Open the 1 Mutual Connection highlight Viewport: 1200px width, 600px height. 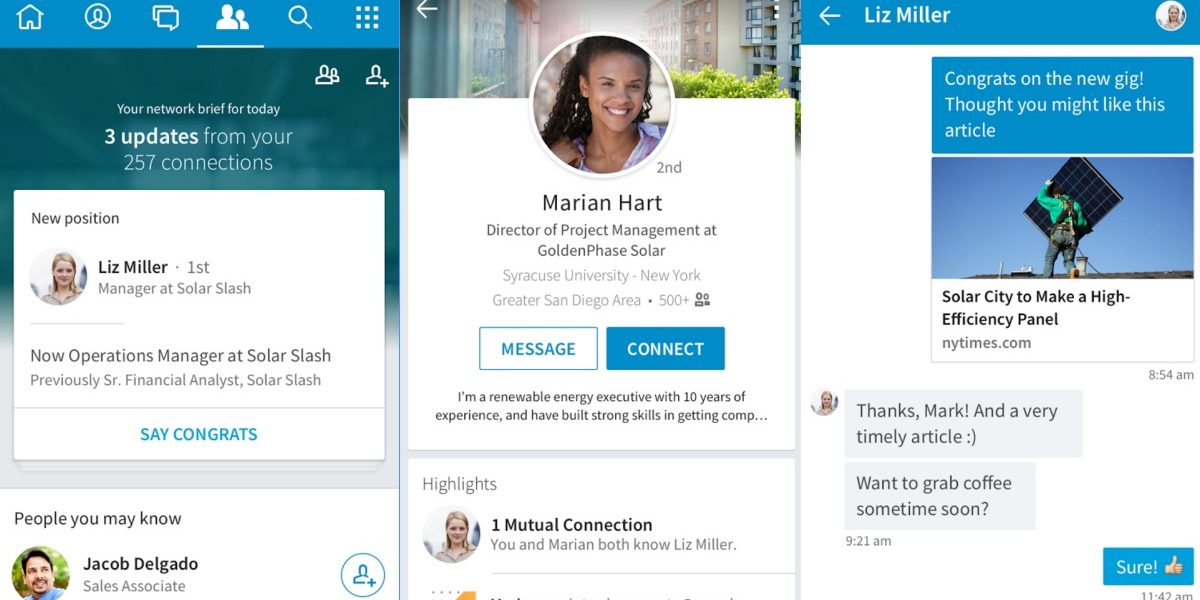(x=602, y=534)
